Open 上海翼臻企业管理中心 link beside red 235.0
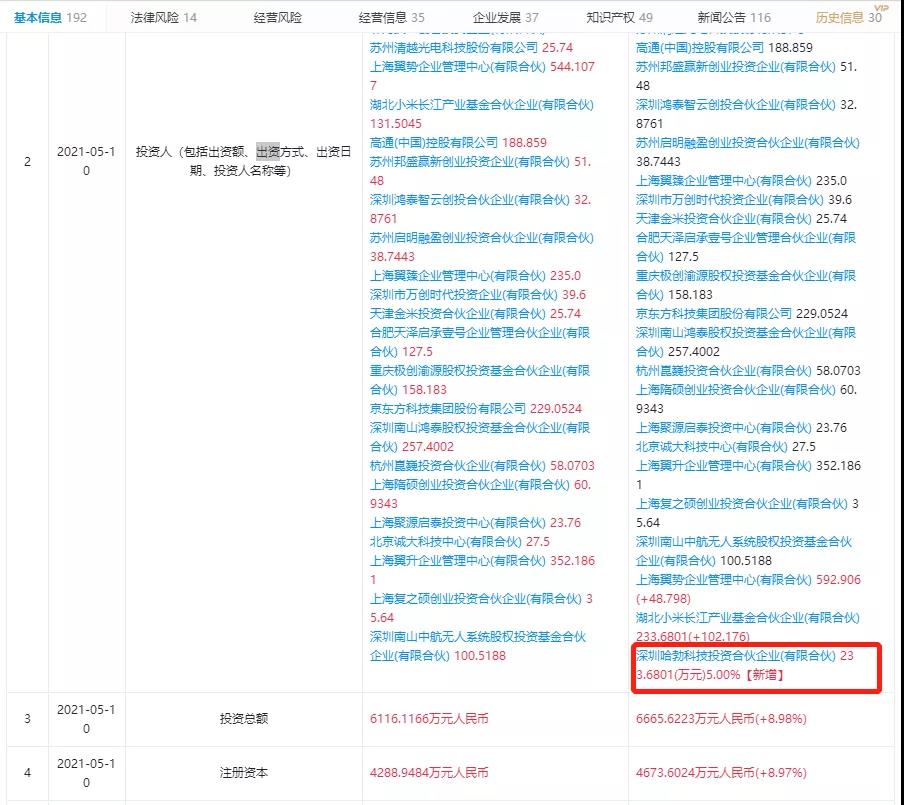 [457, 276]
